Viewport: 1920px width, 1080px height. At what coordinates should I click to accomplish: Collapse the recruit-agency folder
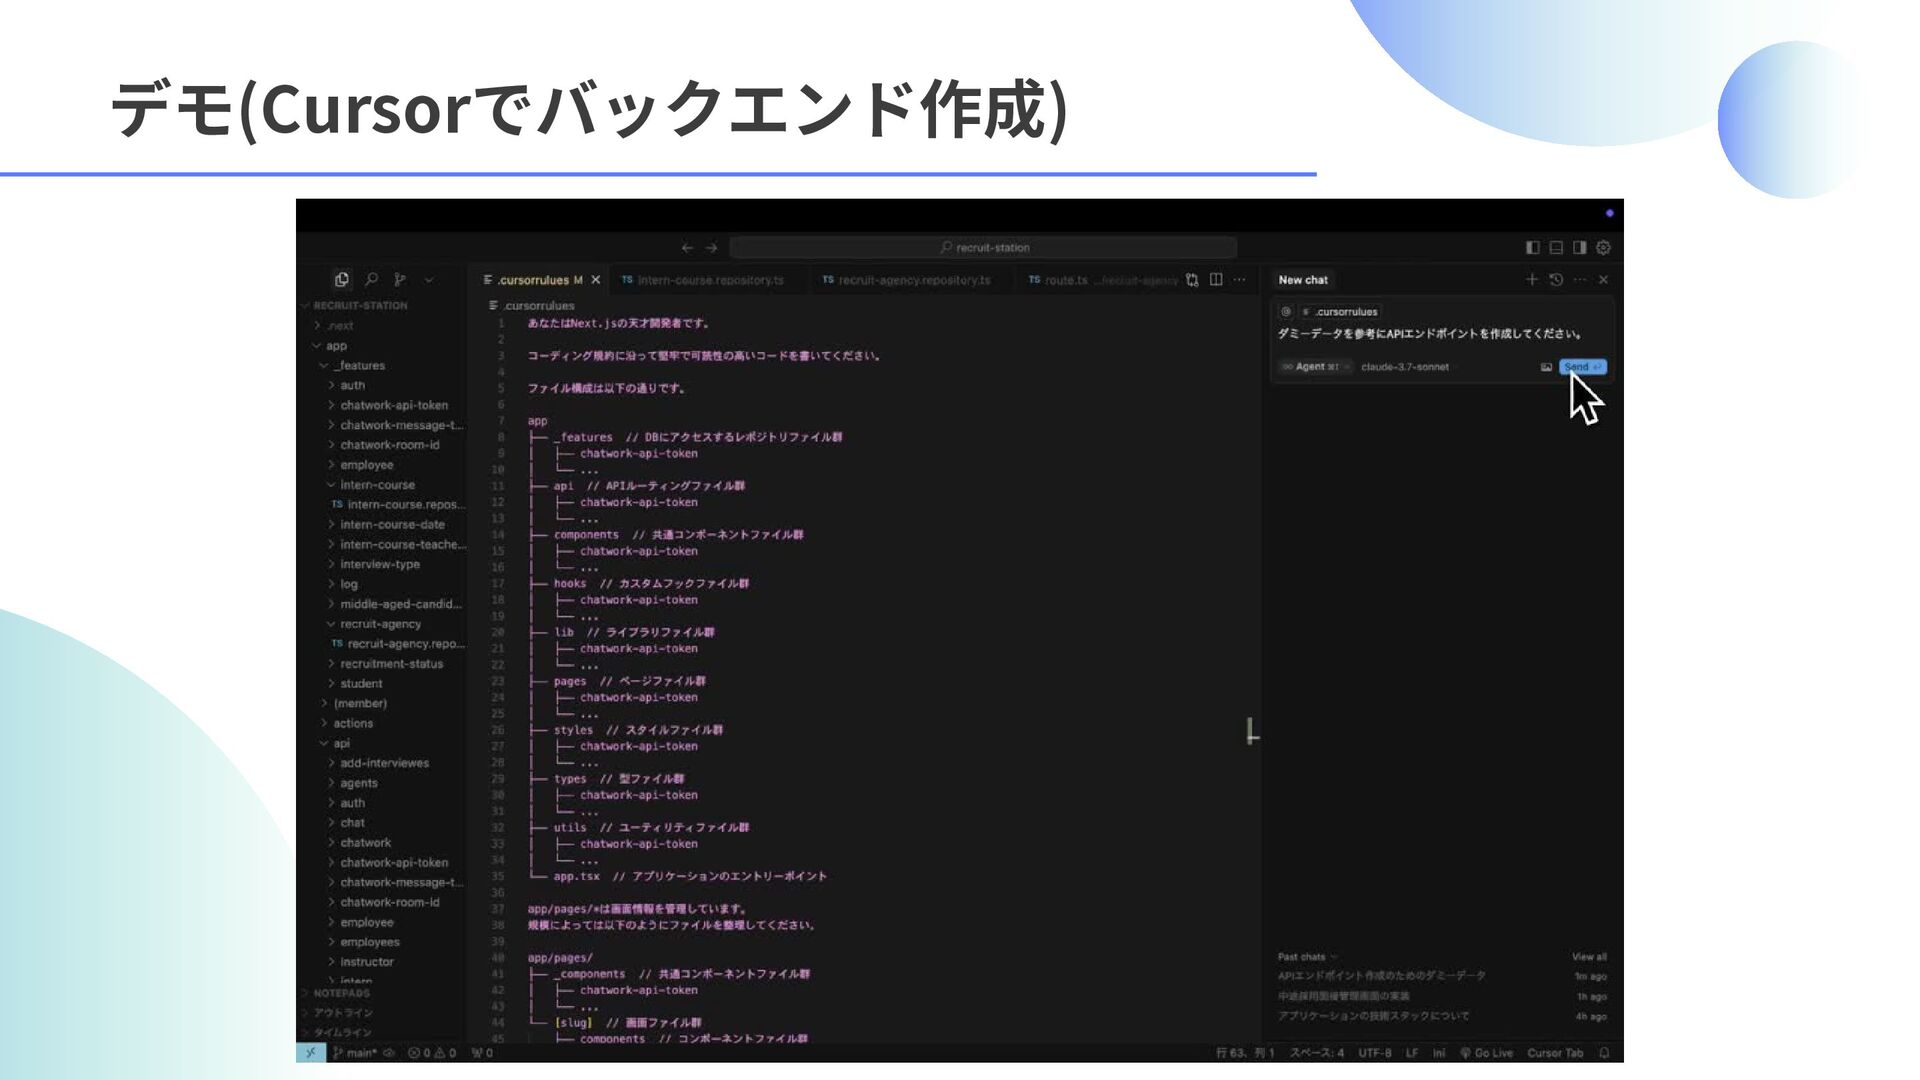click(379, 624)
